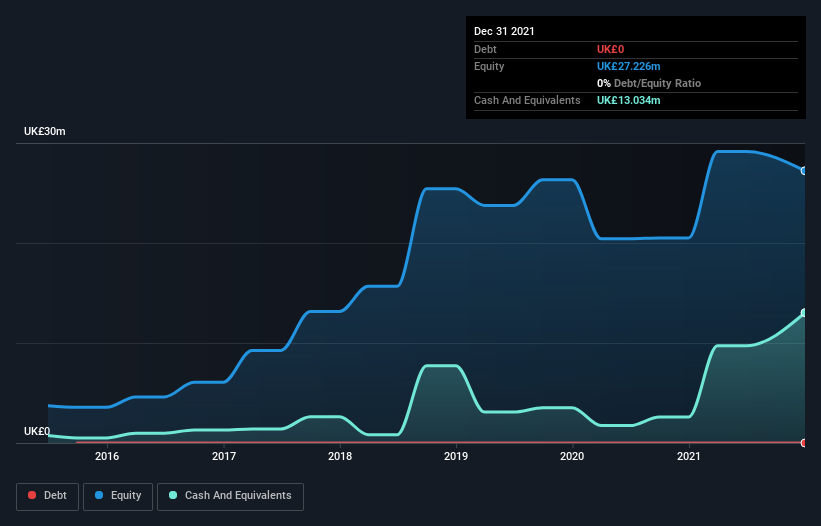Click the UK£0 y-axis label

pyautogui.click(x=37, y=431)
